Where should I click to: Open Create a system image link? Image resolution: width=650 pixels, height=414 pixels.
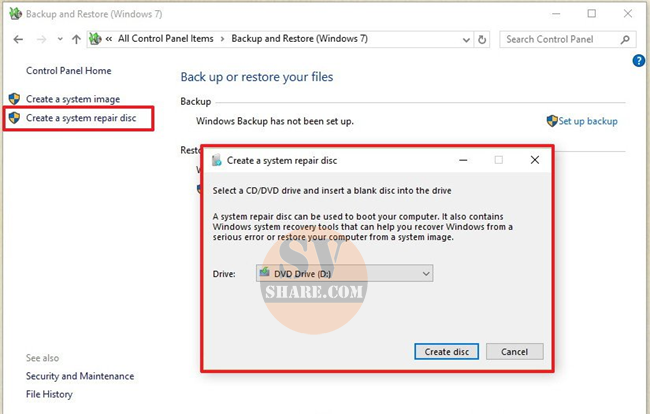pyautogui.click(x=73, y=99)
